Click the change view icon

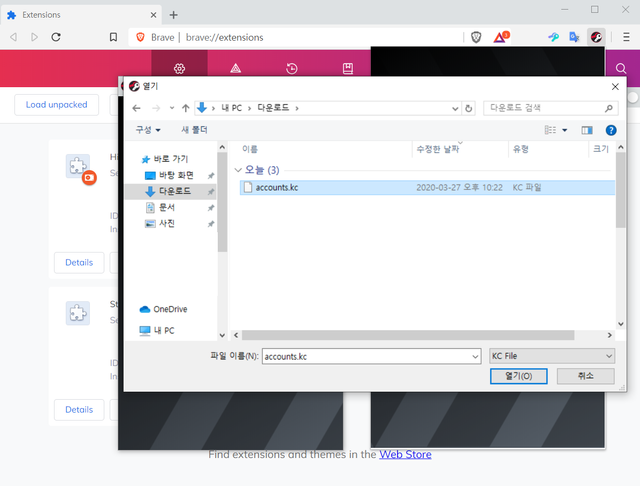coord(550,130)
